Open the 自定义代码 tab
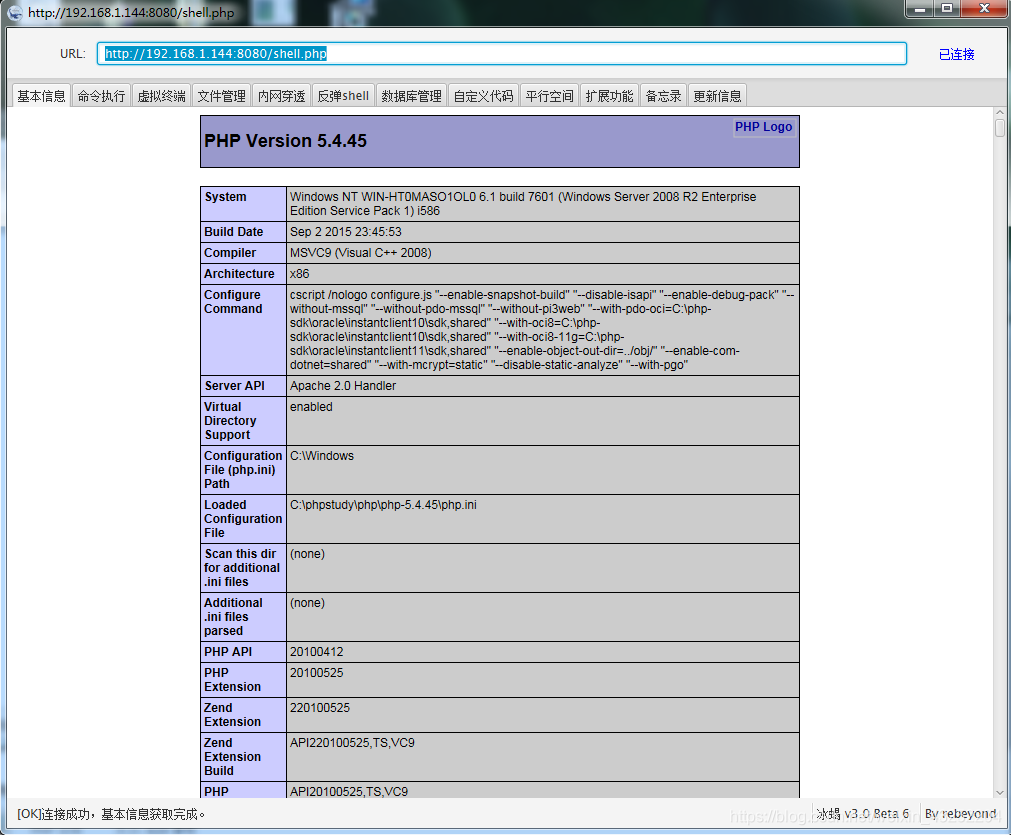Screen dimensions: 1011x835 [x=484, y=96]
